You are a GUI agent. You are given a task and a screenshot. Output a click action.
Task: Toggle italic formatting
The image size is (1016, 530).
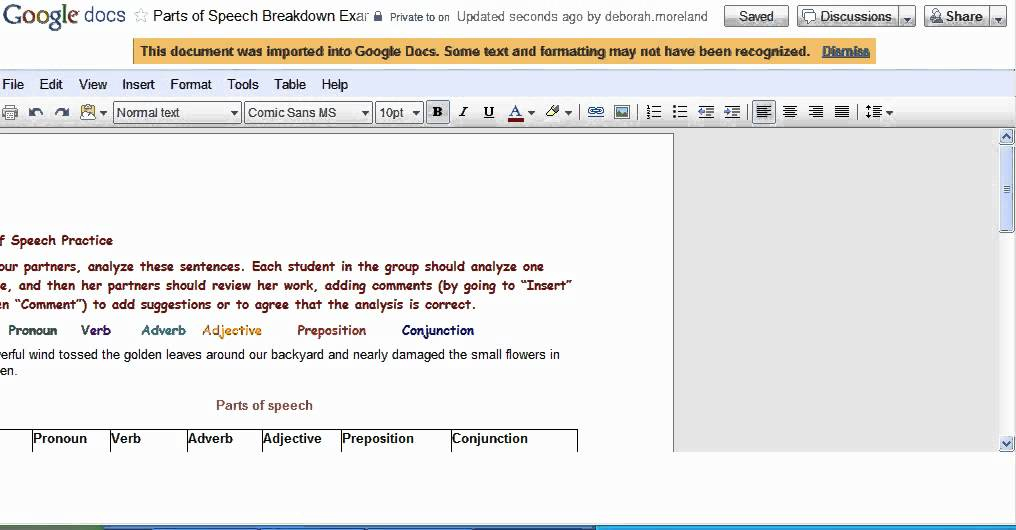pos(463,112)
